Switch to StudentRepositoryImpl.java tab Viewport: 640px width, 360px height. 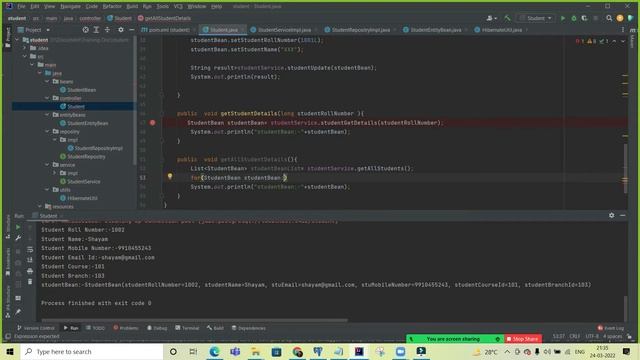[x=360, y=30]
